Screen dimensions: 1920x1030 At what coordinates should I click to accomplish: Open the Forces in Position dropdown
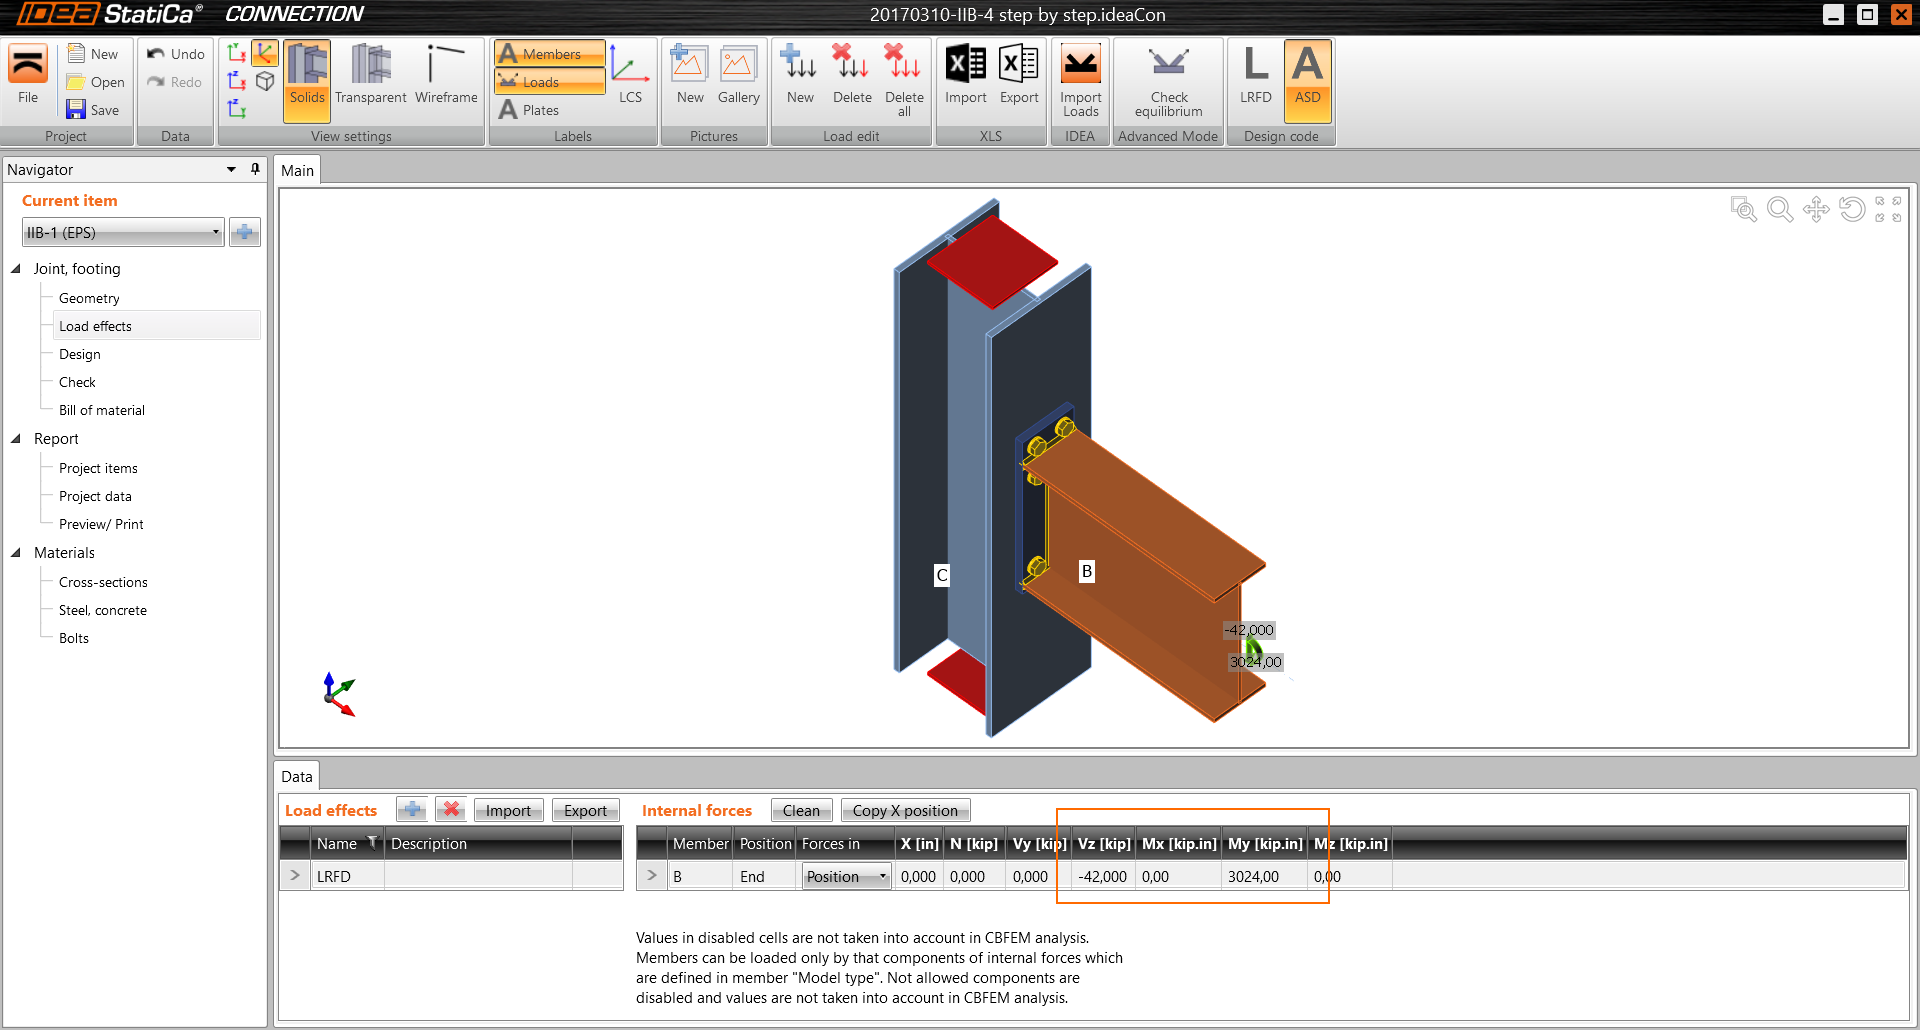(846, 877)
